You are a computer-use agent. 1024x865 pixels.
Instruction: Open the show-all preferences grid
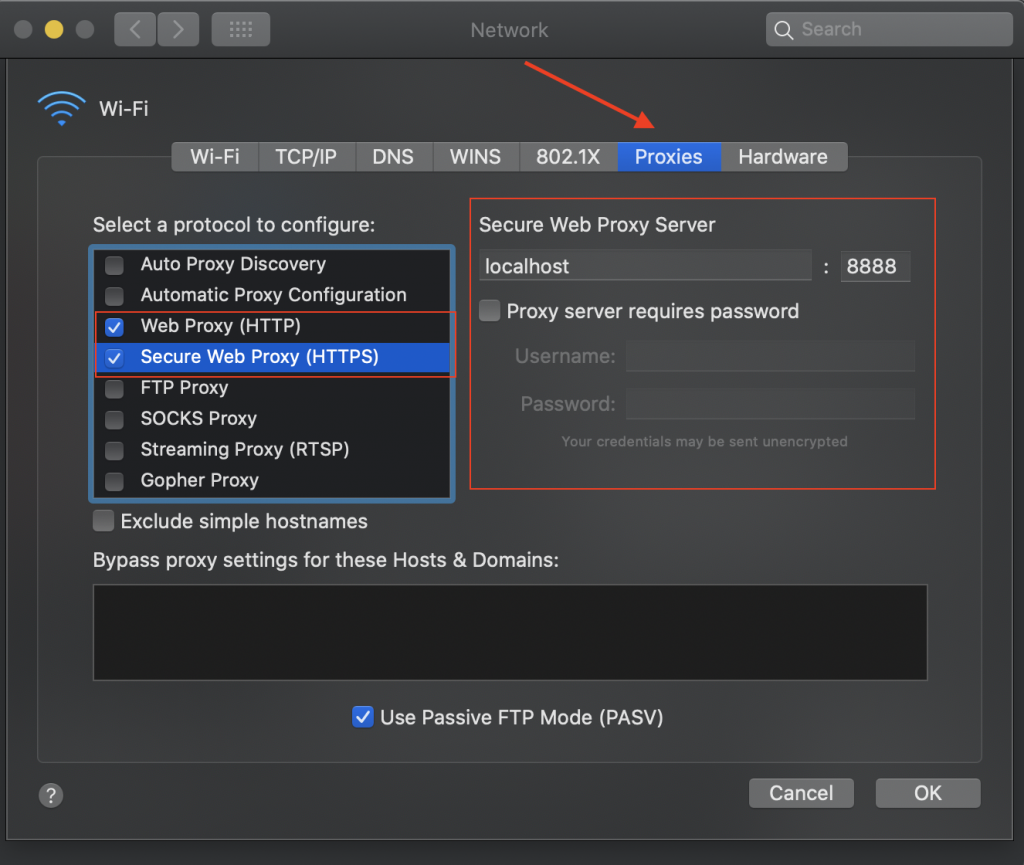click(x=240, y=29)
